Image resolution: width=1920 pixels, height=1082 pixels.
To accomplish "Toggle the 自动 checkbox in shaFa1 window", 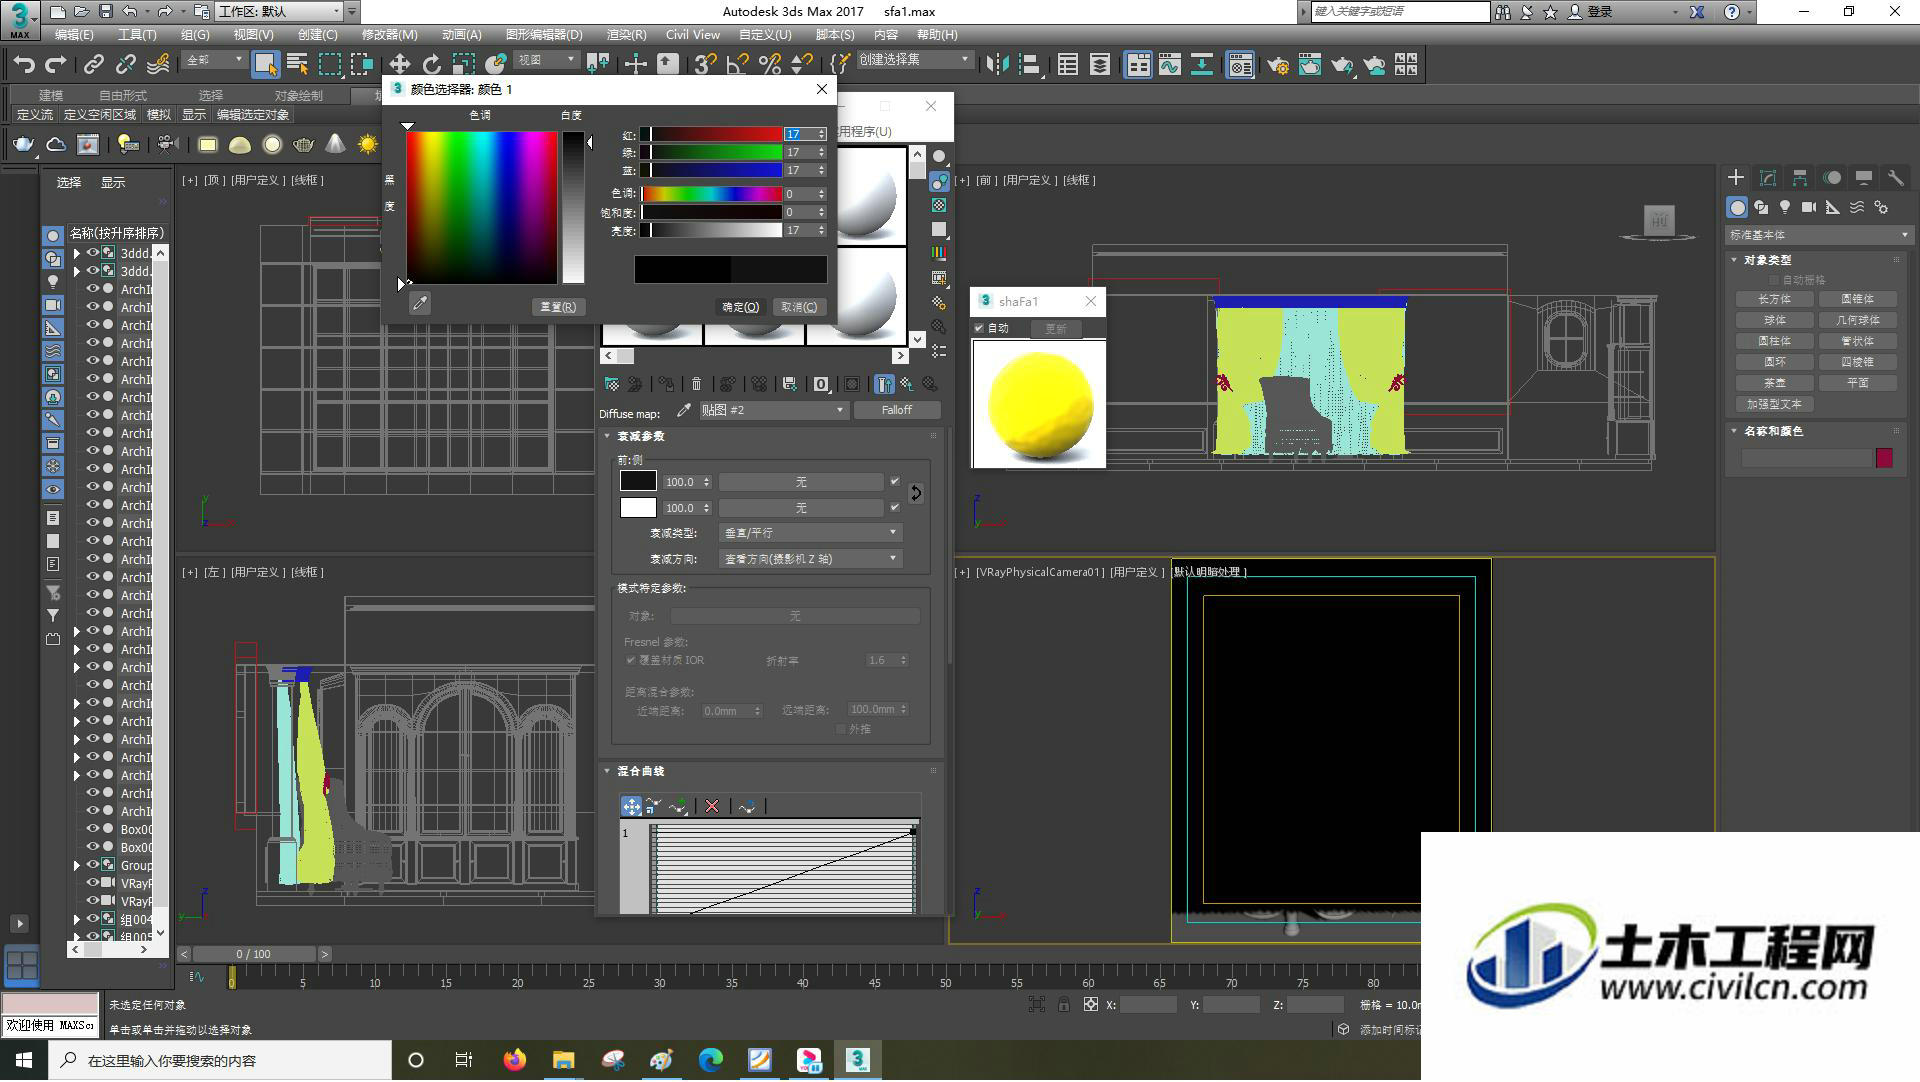I will 979,328.
